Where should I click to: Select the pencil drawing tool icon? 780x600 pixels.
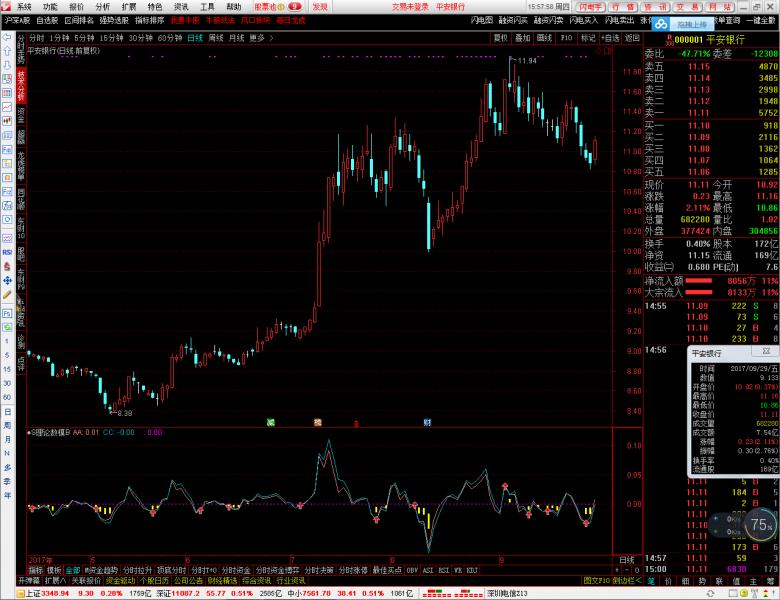point(7,295)
